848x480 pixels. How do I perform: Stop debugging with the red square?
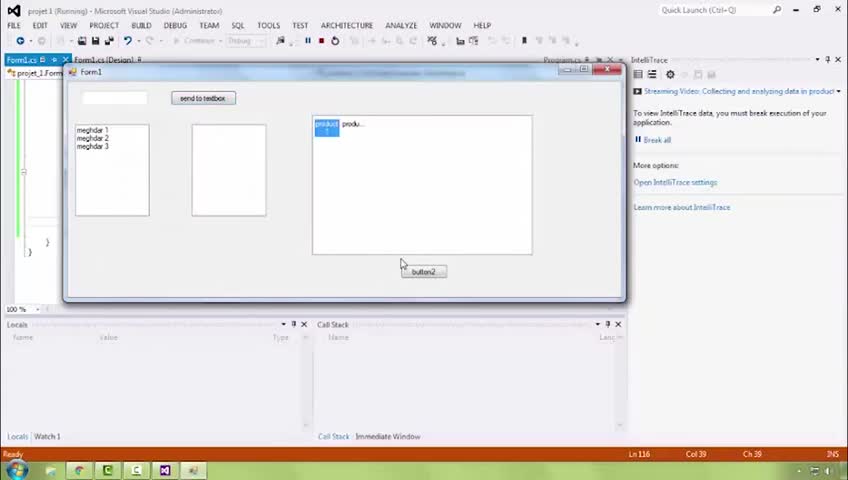coord(321,41)
